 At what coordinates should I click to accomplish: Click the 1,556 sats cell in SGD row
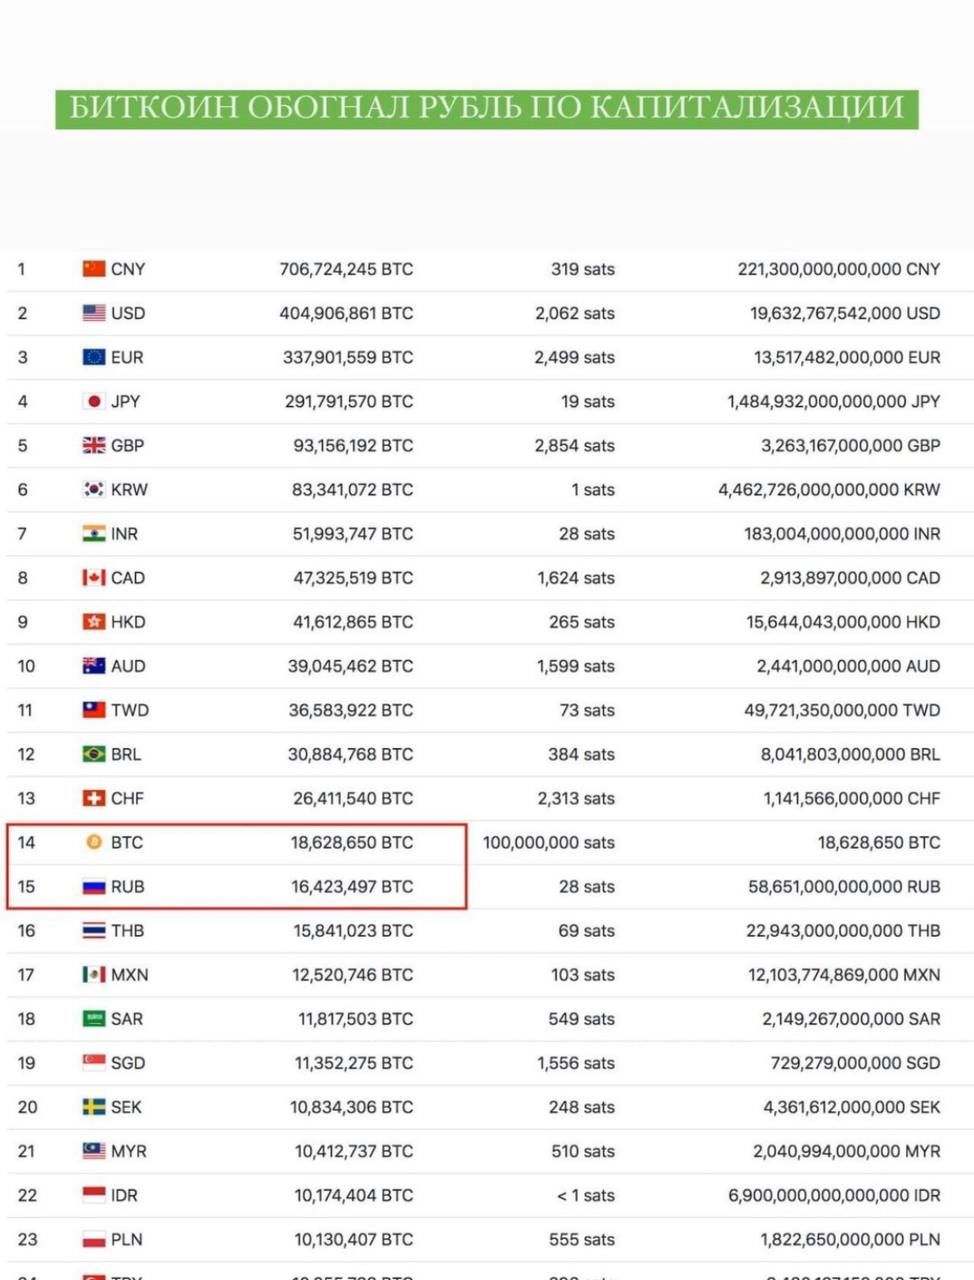coord(576,1062)
